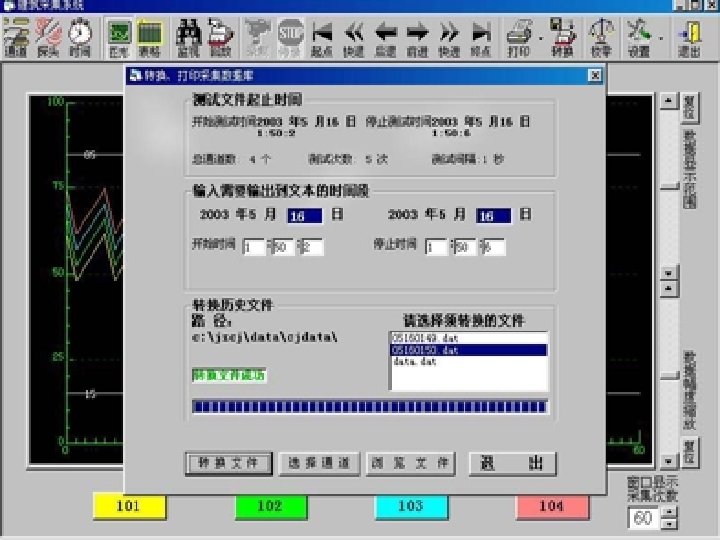Increase collection count with stepper up arrow
Viewport: 720px width, 540px height.
[x=669, y=512]
